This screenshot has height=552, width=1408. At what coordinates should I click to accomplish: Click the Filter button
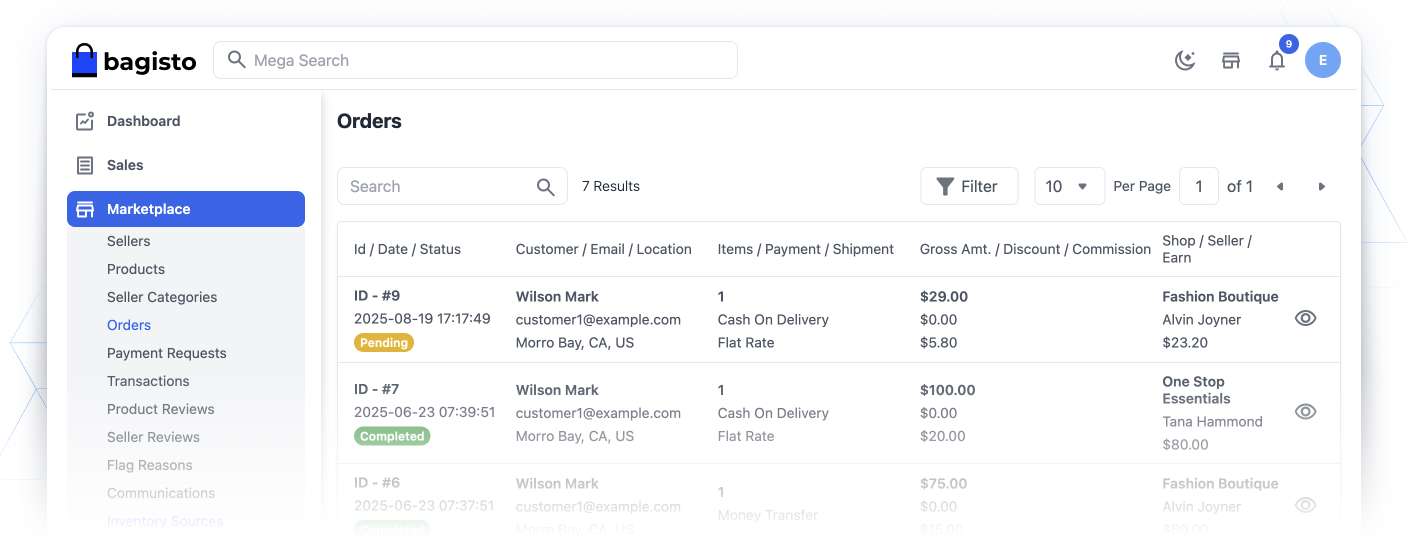[x=969, y=186]
